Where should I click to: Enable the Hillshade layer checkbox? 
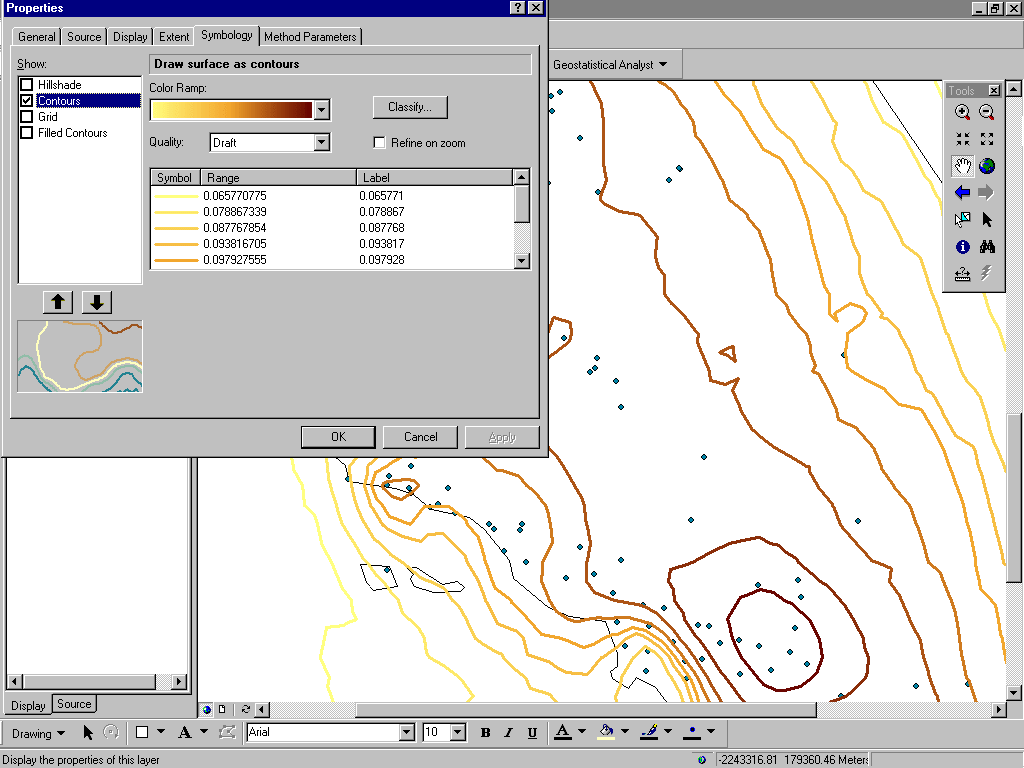tap(25, 84)
